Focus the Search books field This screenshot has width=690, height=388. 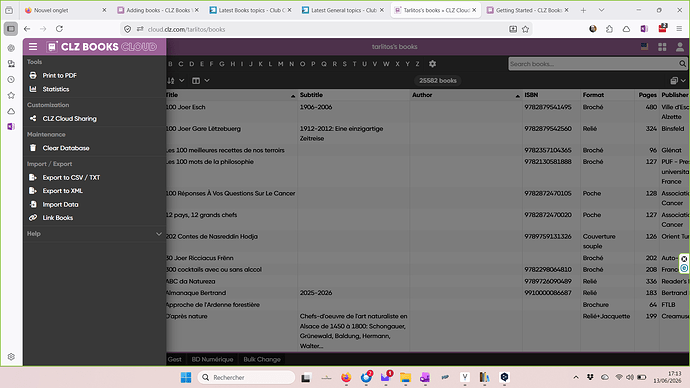593,64
